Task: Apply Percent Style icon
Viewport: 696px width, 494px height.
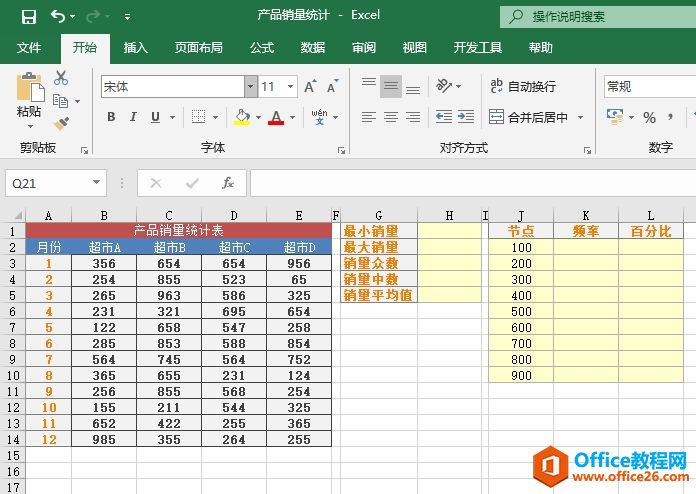Action: pos(649,118)
